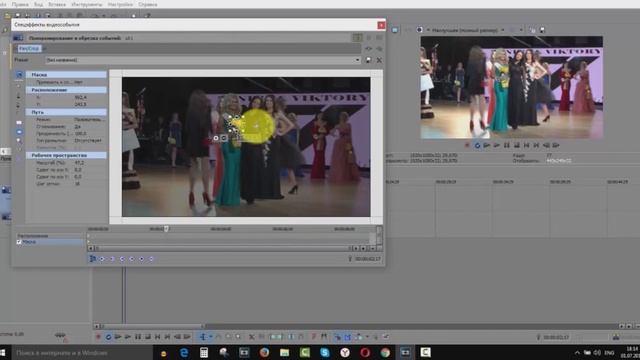Click save preset floppy icon

tap(369, 60)
